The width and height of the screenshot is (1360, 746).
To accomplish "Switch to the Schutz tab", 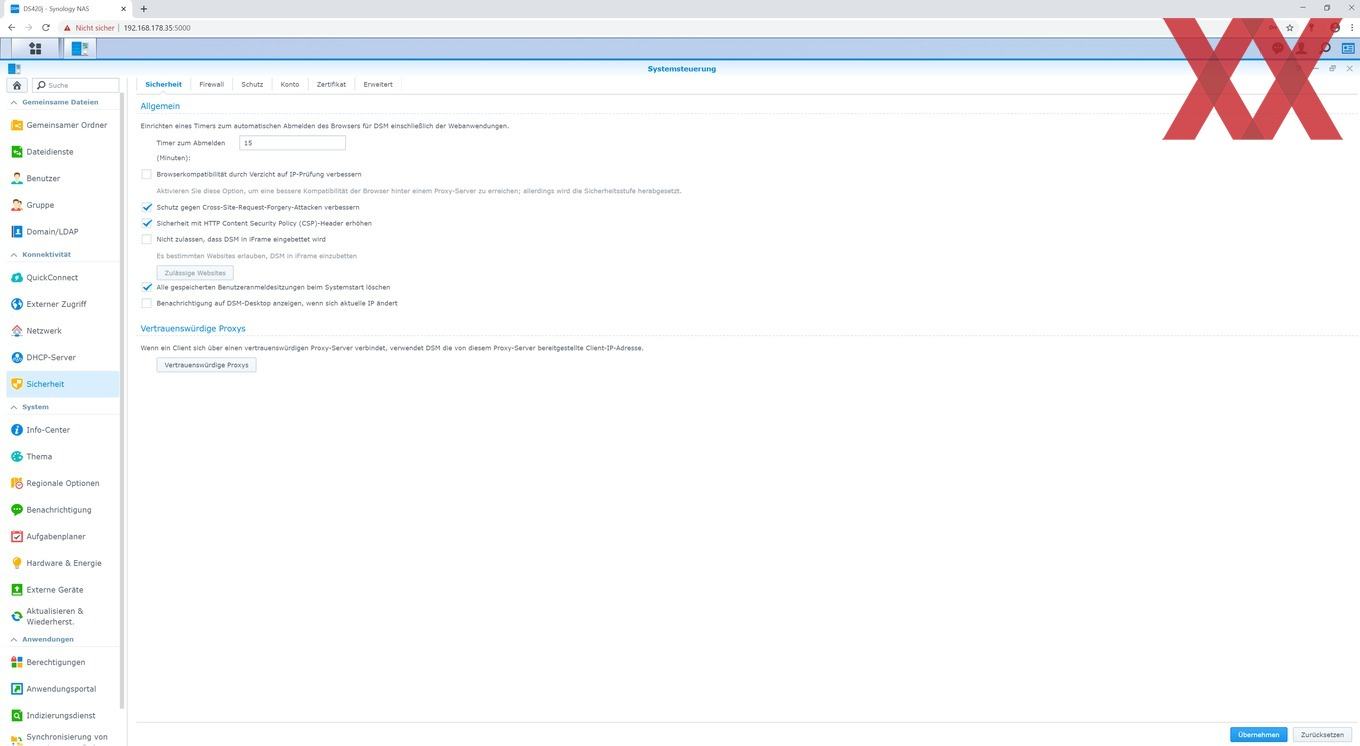I will 252,84.
